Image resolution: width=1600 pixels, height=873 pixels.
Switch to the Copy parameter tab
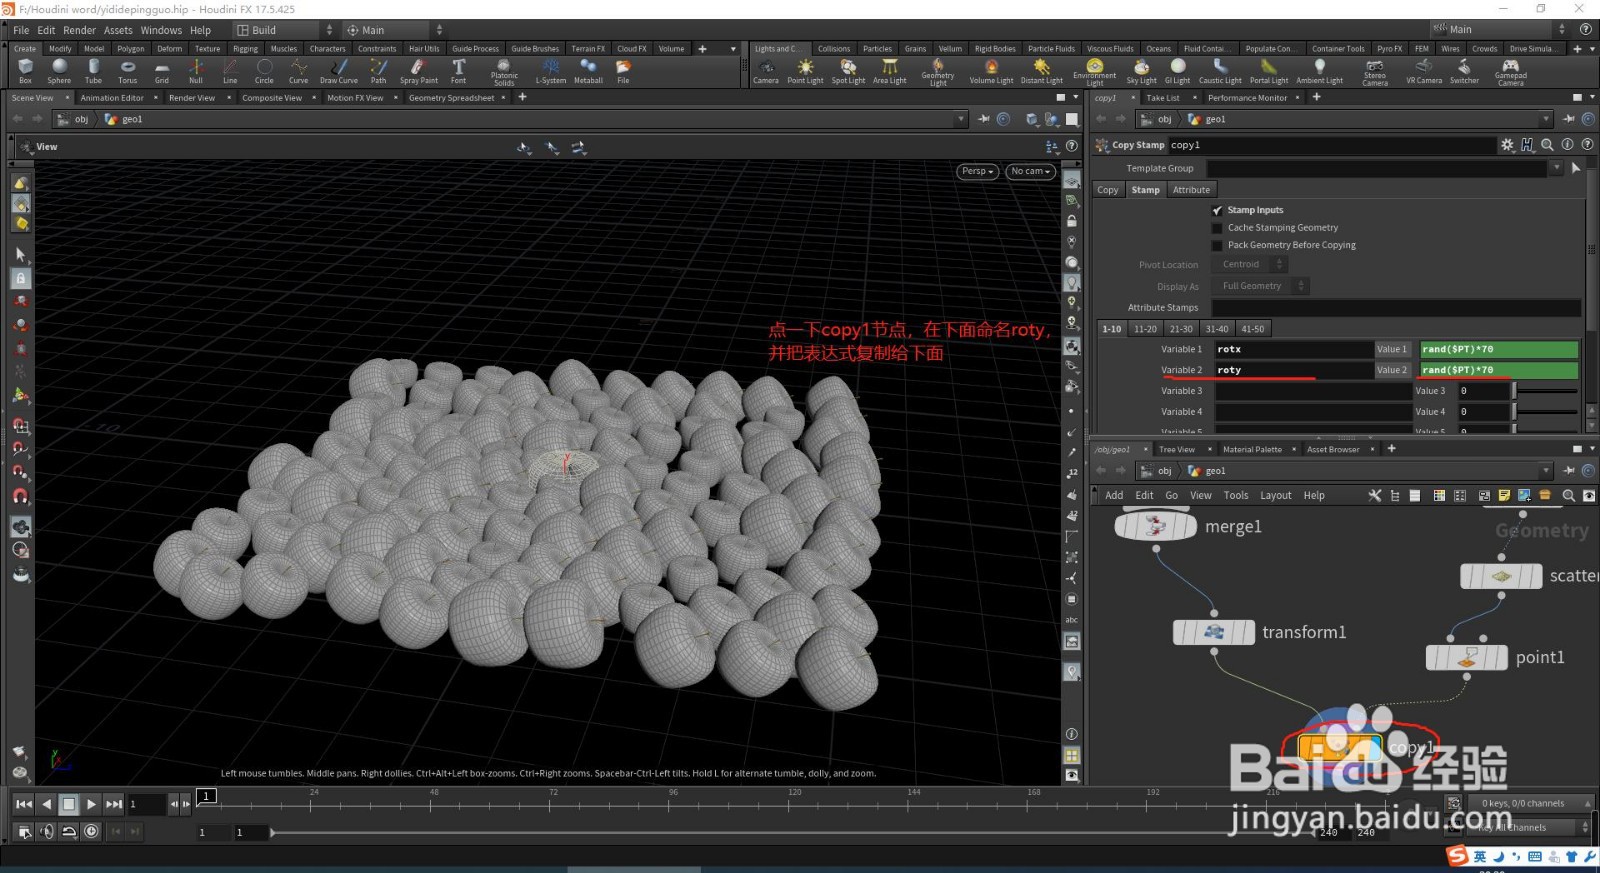[1108, 190]
